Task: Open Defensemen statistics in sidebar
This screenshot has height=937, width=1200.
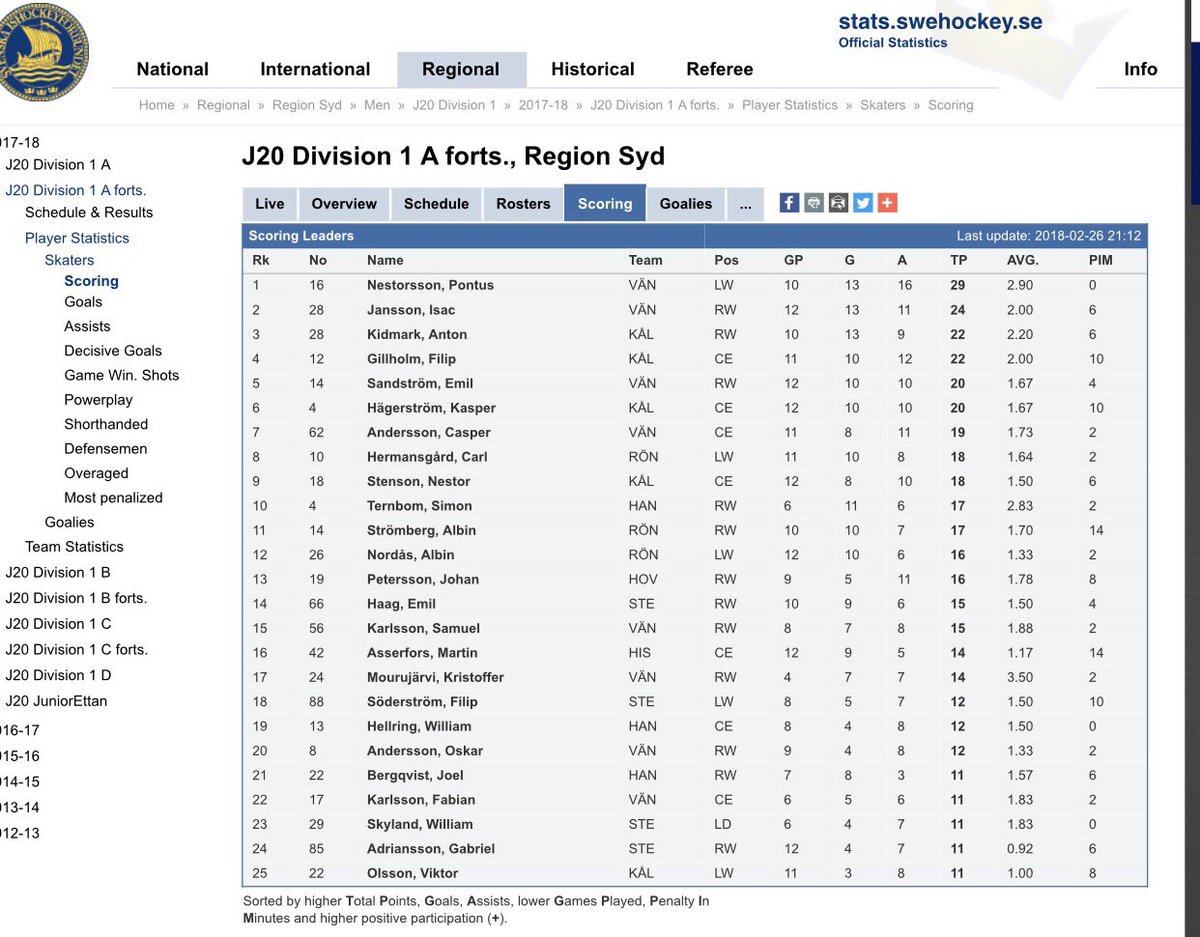Action: tap(105, 448)
